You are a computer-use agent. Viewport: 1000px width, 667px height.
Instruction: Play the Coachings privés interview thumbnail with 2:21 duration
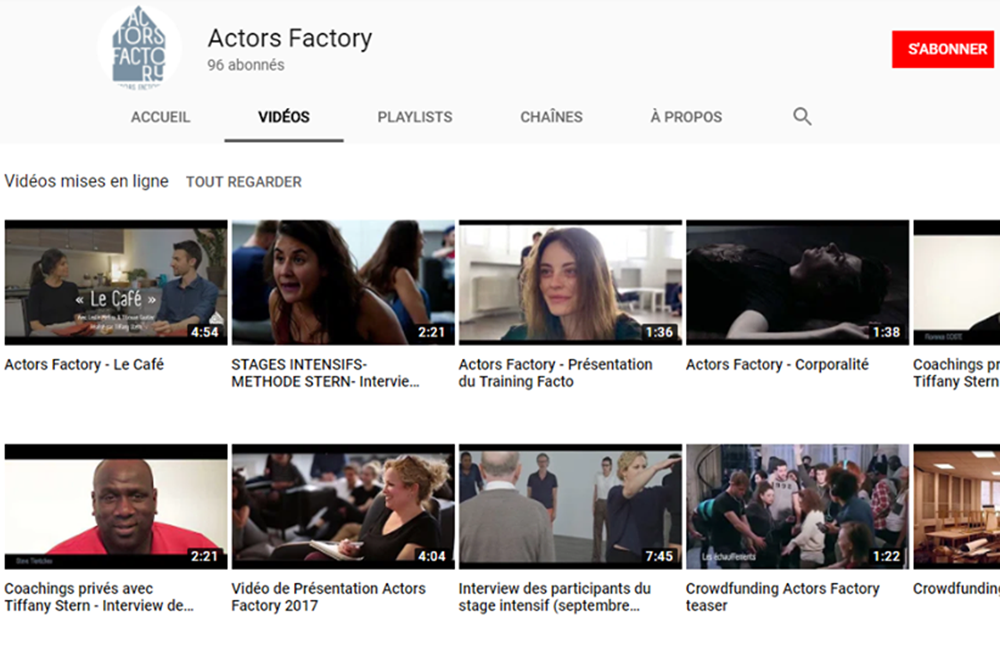116,506
